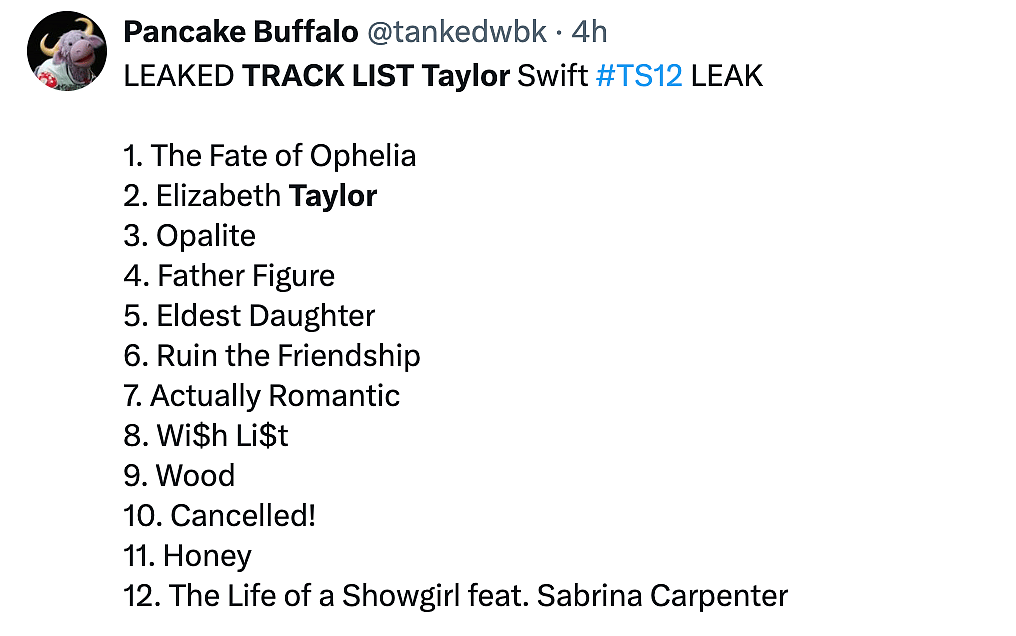
Task: Click the Pancake Buffalo profile avatar
Action: tap(67, 53)
